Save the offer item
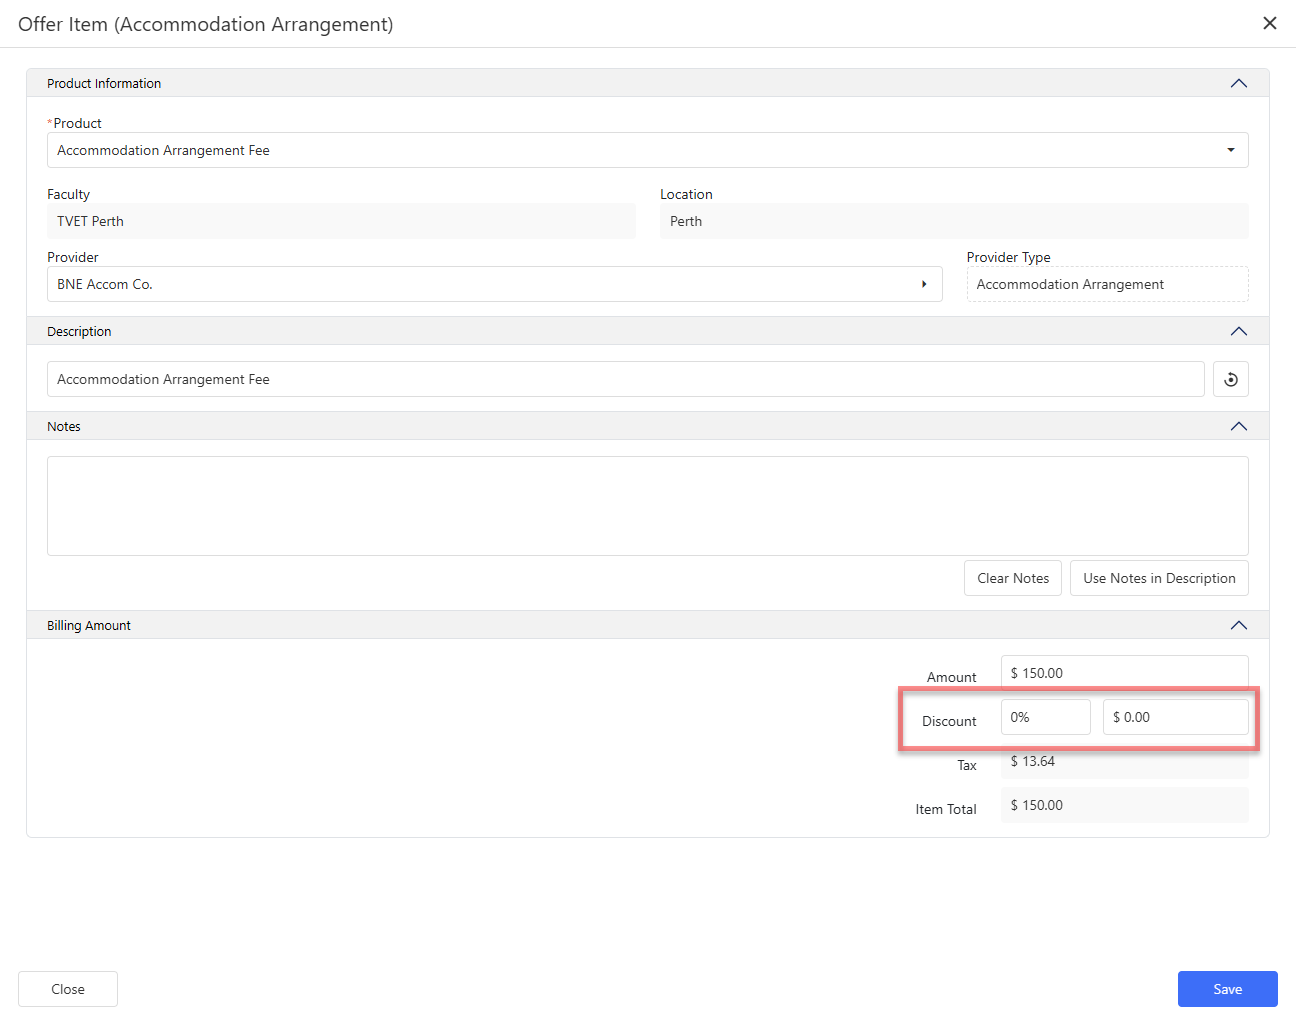 (x=1228, y=989)
